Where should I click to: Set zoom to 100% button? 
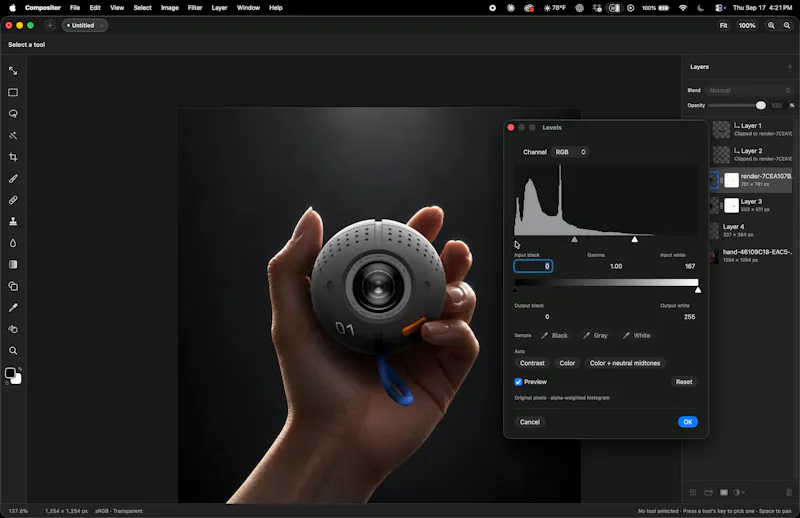click(x=747, y=26)
